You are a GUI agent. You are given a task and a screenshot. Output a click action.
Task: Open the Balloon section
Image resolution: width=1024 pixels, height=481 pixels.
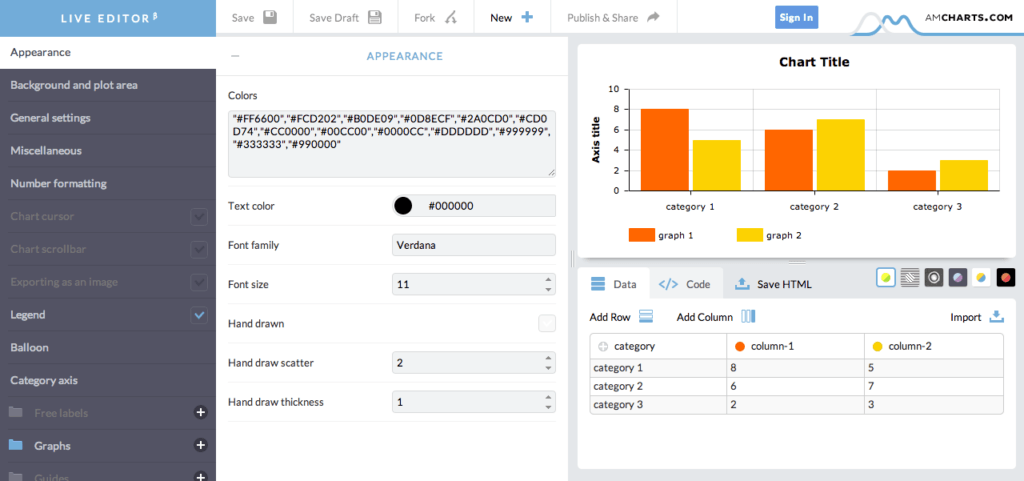click(108, 347)
